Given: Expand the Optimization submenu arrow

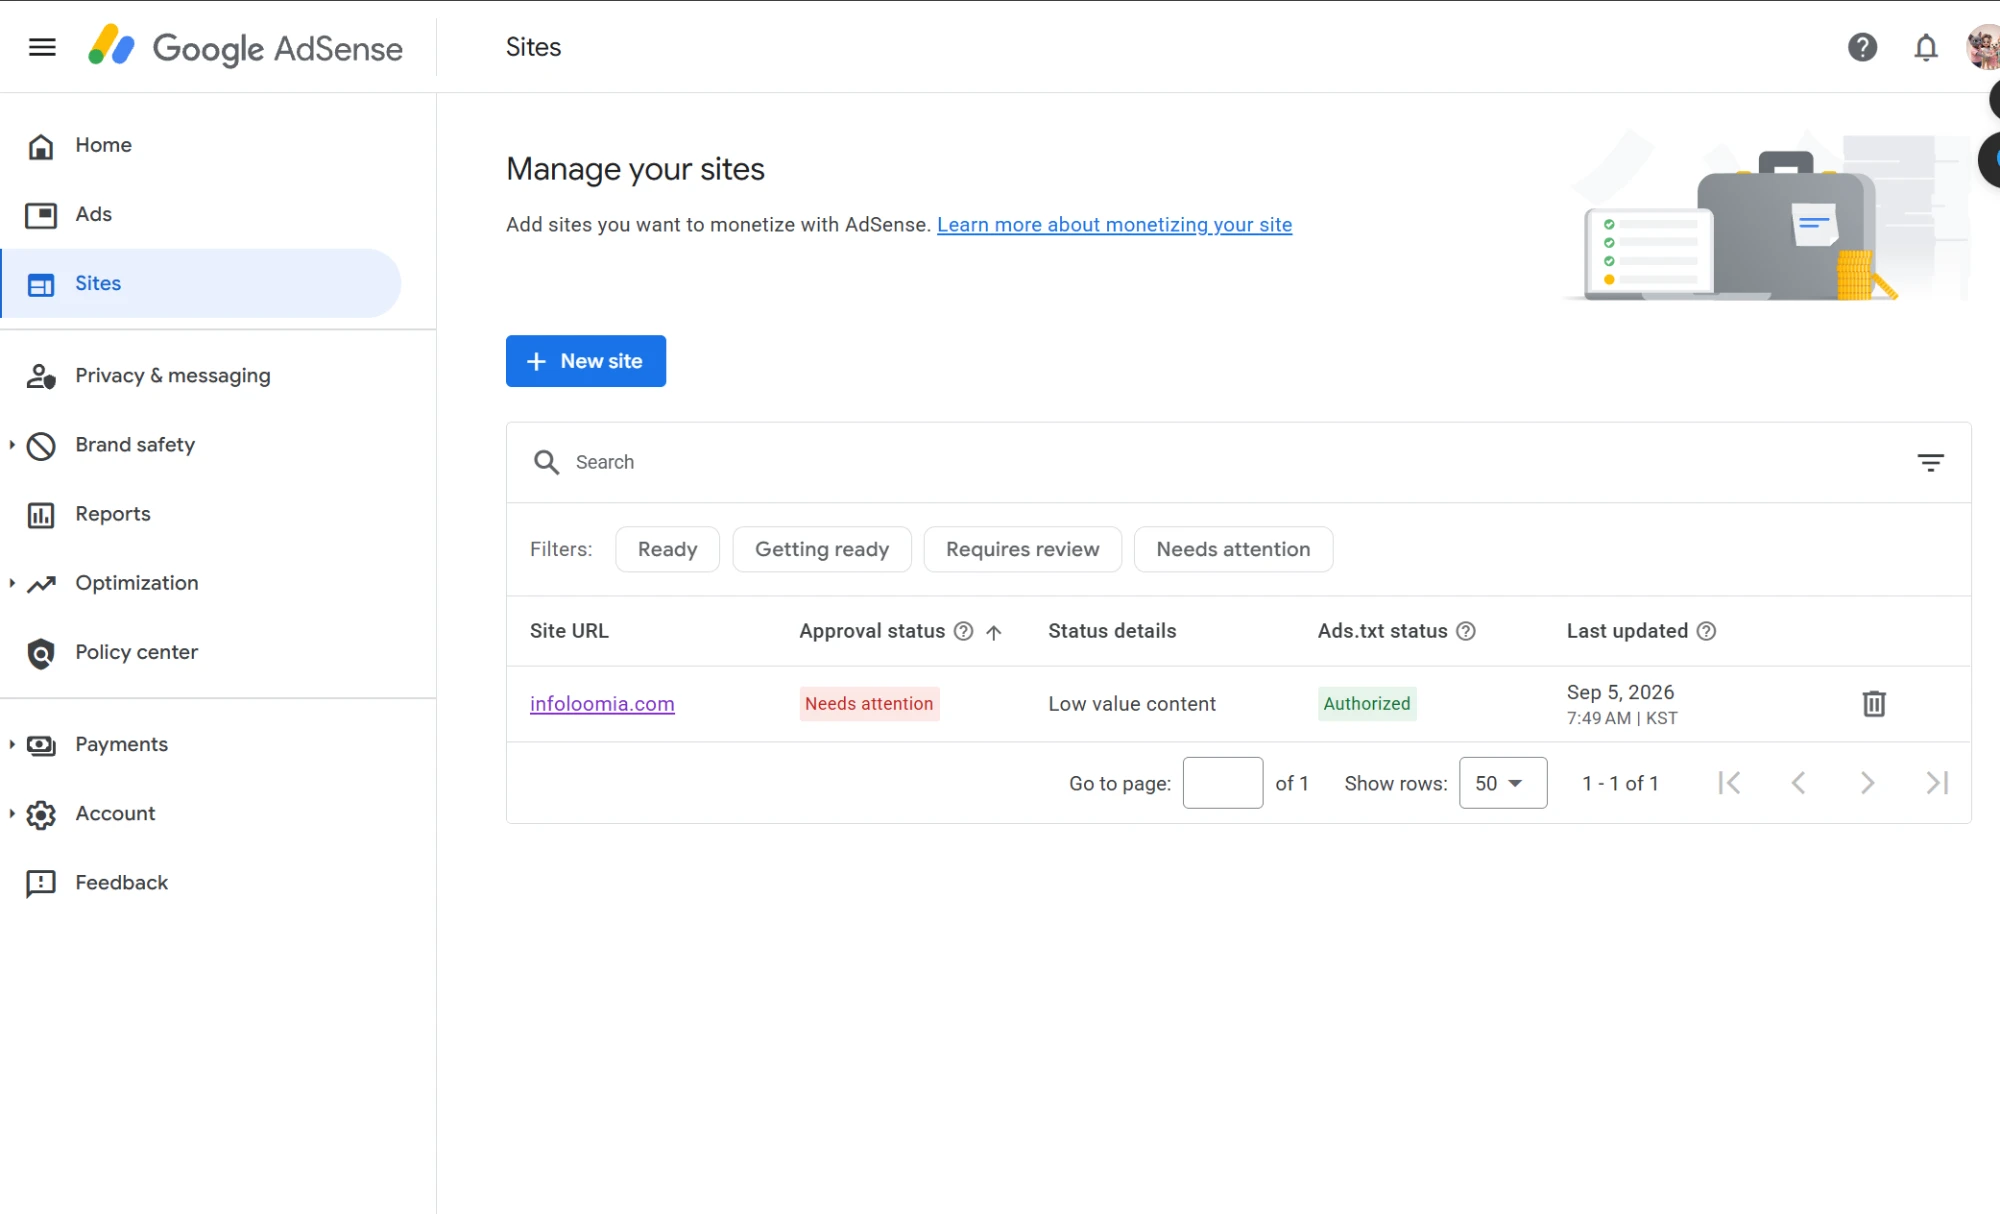Looking at the screenshot, I should (12, 583).
